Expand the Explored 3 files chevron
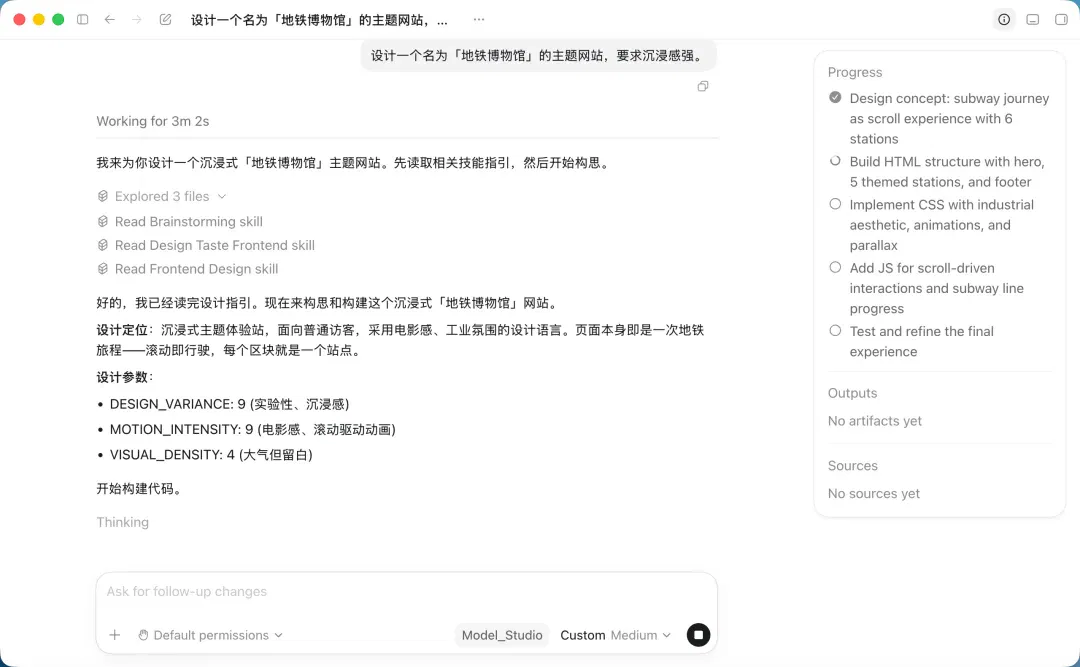Image resolution: width=1080 pixels, height=667 pixels. pyautogui.click(x=222, y=196)
